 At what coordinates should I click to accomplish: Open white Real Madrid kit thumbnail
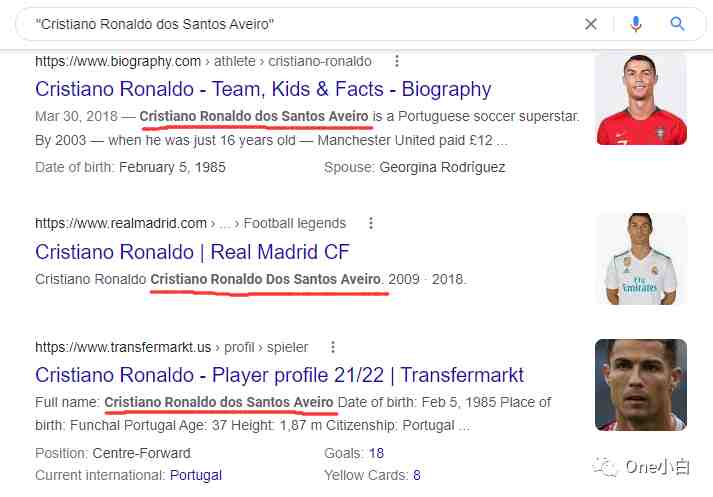pos(641,259)
